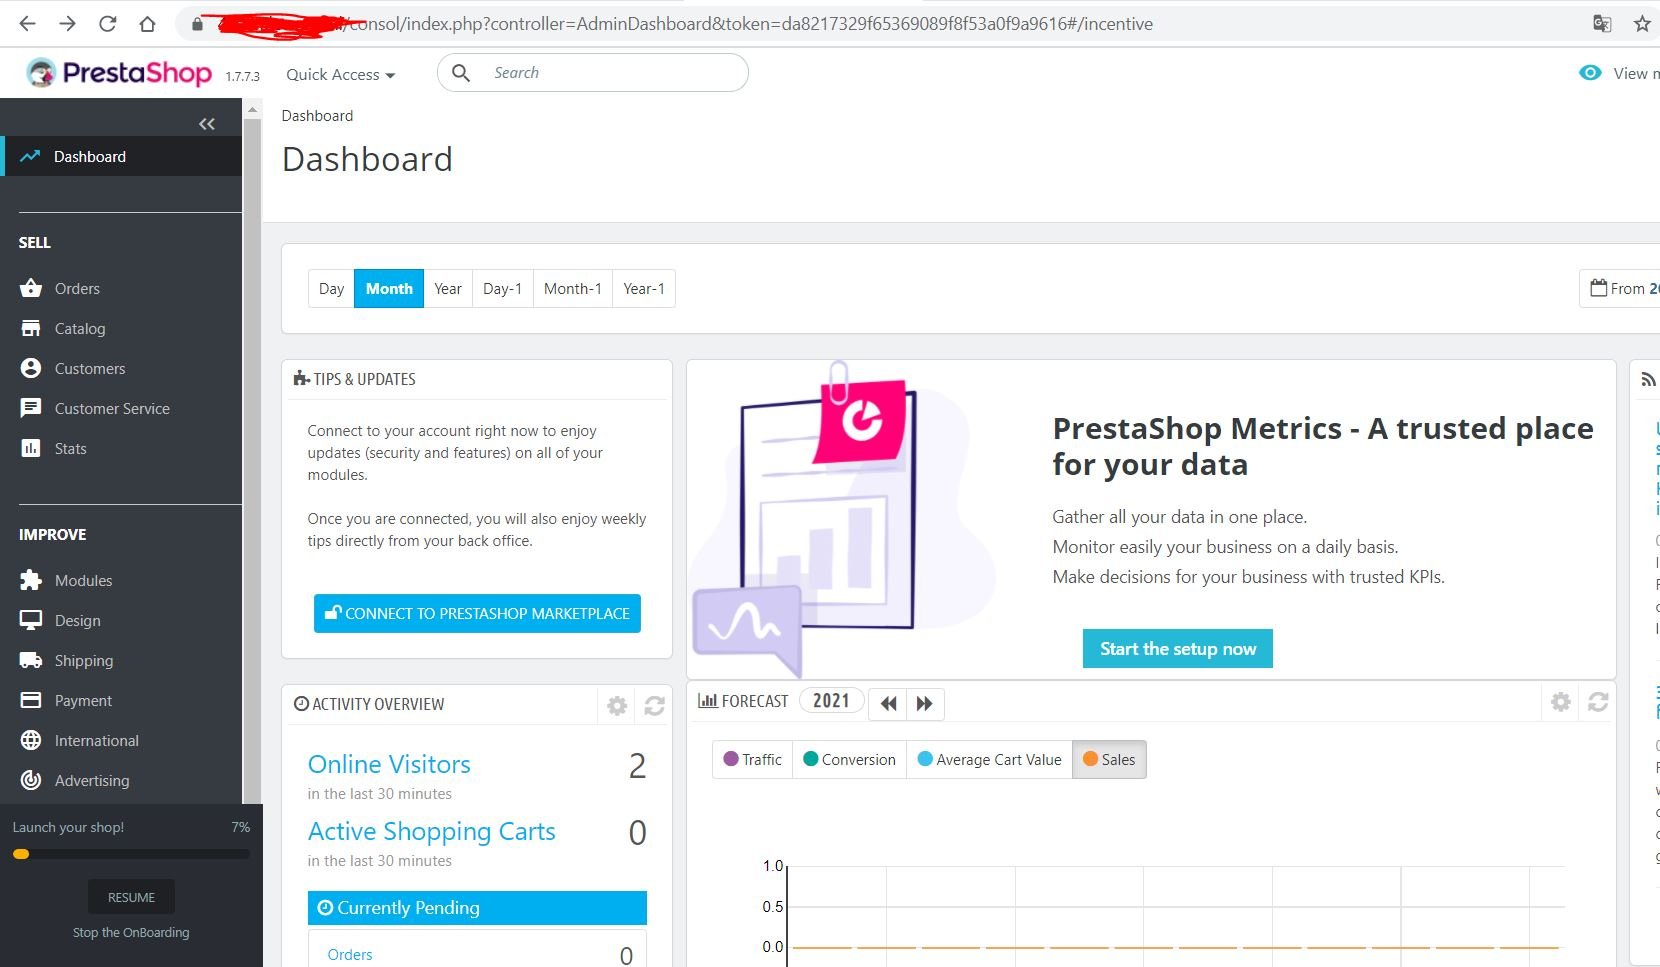Image resolution: width=1660 pixels, height=967 pixels.
Task: Click the International globe icon
Action: click(31, 740)
